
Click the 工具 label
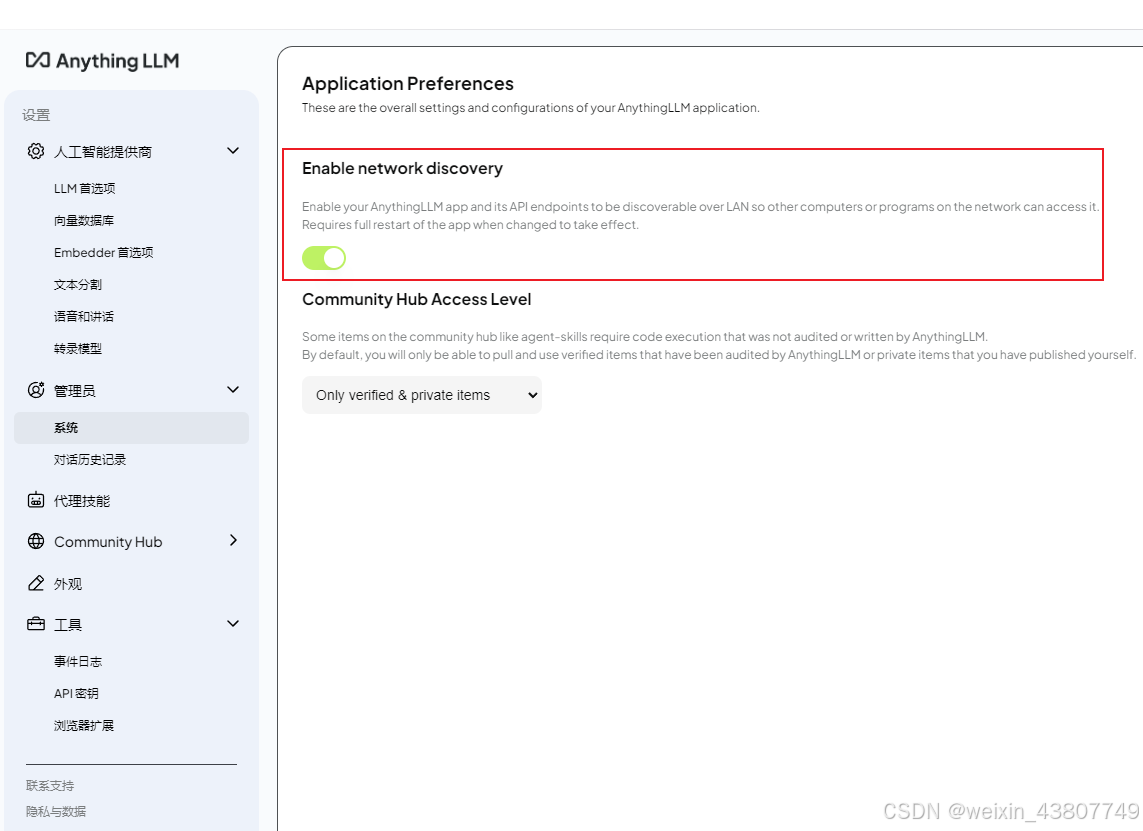pyautogui.click(x=68, y=625)
